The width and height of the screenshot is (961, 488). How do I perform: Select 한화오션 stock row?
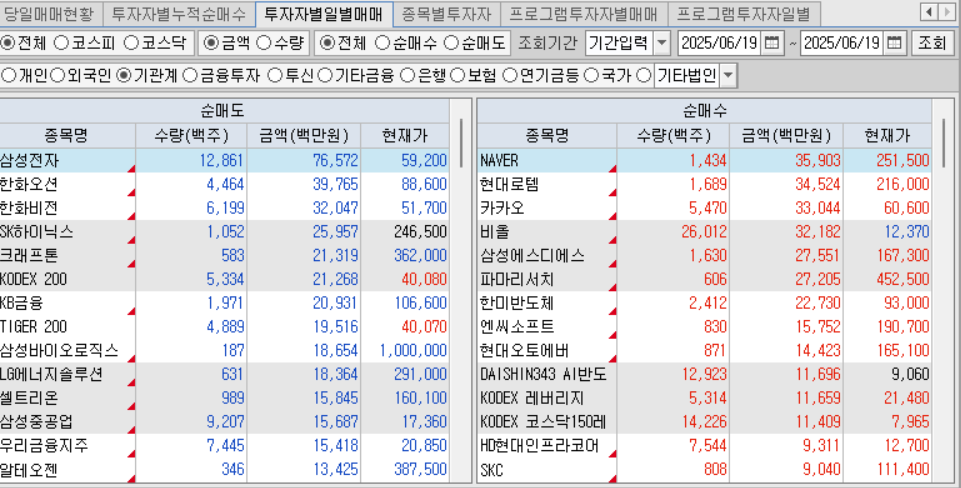click(224, 184)
